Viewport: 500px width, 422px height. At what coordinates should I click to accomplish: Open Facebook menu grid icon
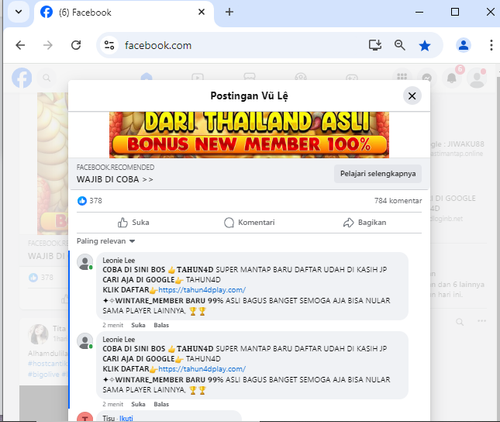pos(402,77)
